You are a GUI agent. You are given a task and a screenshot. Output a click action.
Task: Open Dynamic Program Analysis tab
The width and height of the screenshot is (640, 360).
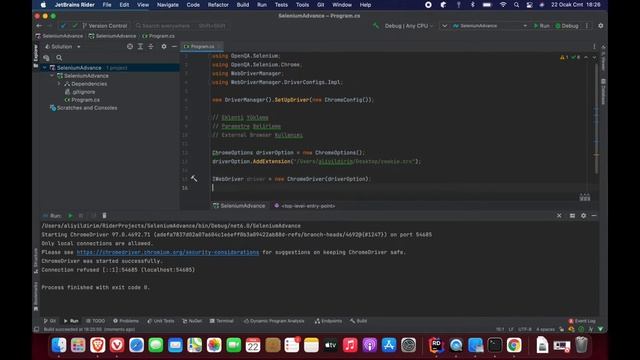(x=274, y=321)
